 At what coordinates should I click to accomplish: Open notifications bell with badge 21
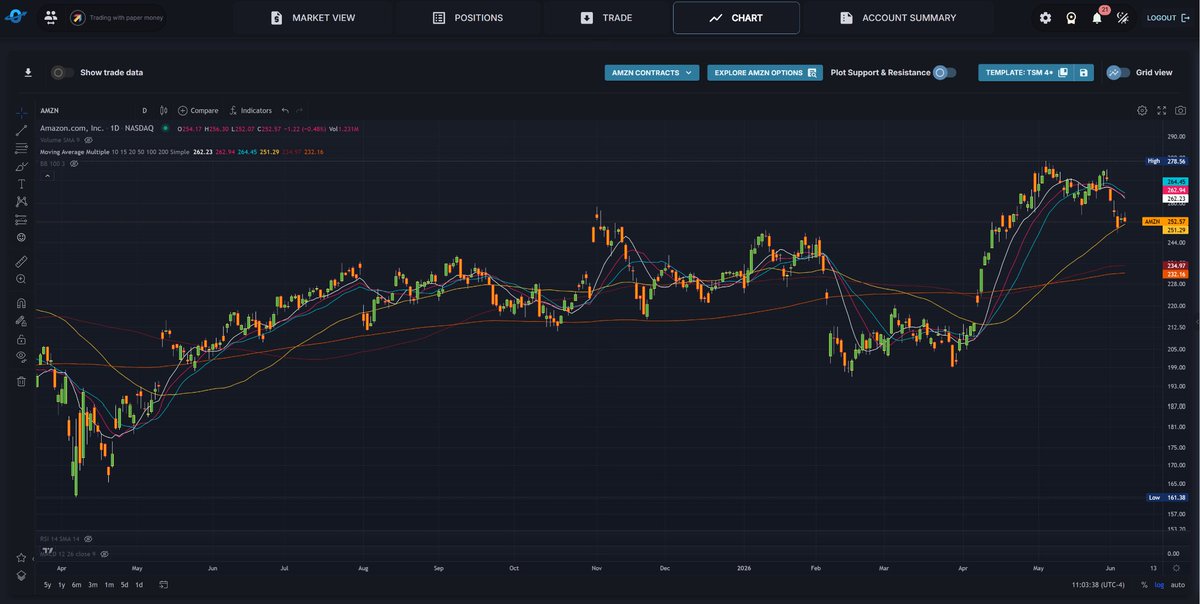coord(1097,18)
